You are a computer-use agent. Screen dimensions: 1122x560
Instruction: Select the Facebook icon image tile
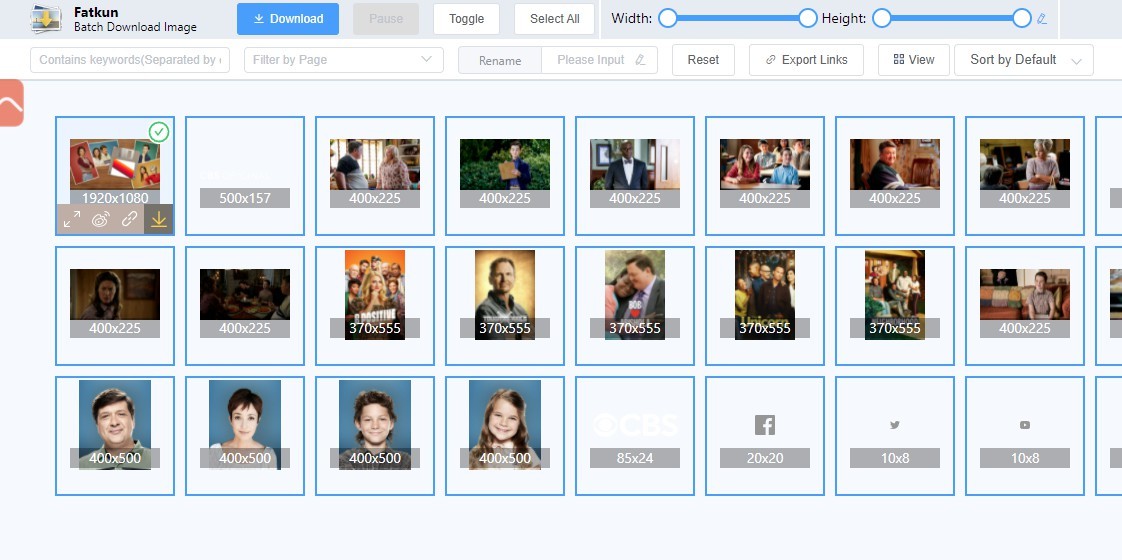[x=765, y=436]
